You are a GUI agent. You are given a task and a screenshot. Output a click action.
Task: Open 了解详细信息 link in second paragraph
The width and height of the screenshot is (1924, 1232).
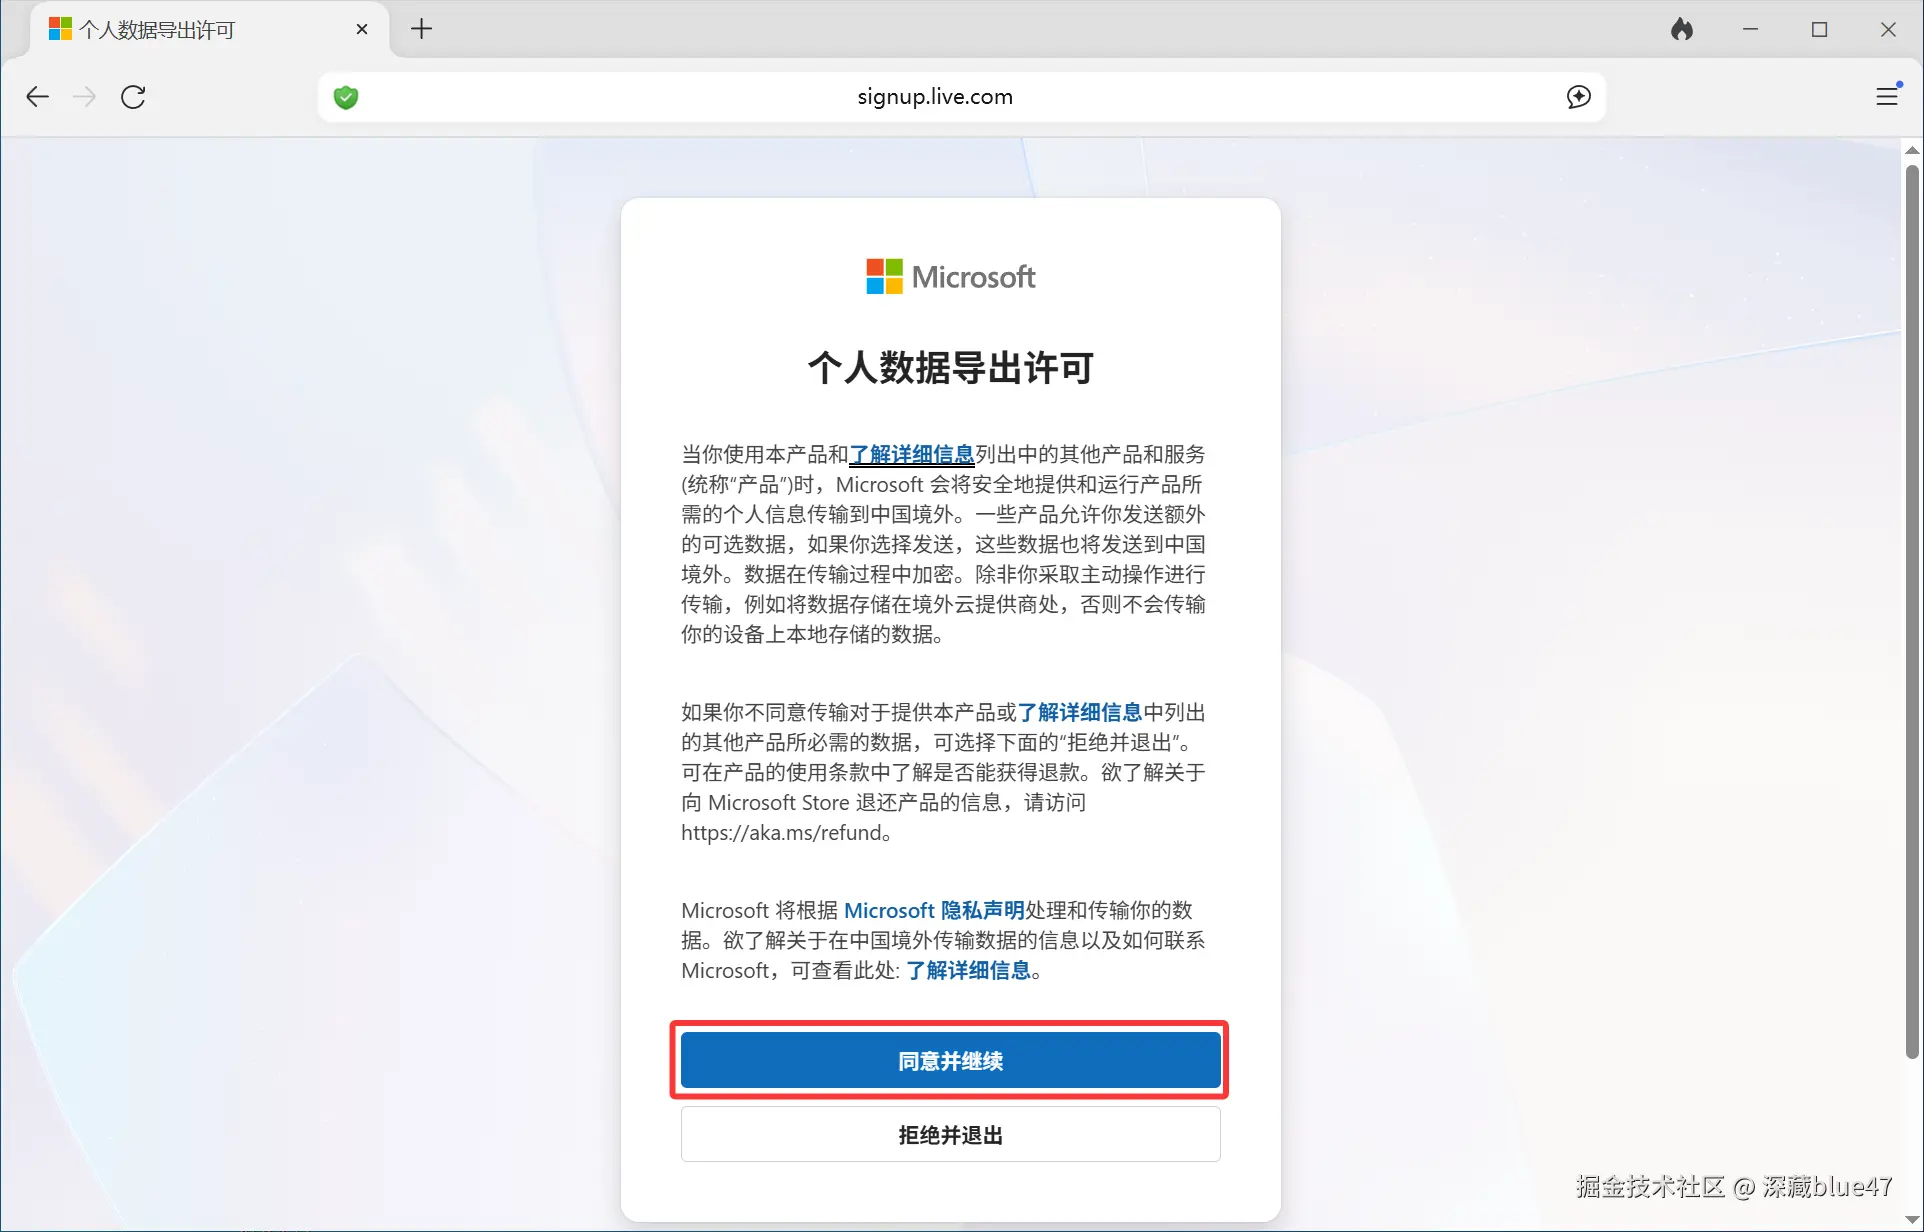[1079, 713]
